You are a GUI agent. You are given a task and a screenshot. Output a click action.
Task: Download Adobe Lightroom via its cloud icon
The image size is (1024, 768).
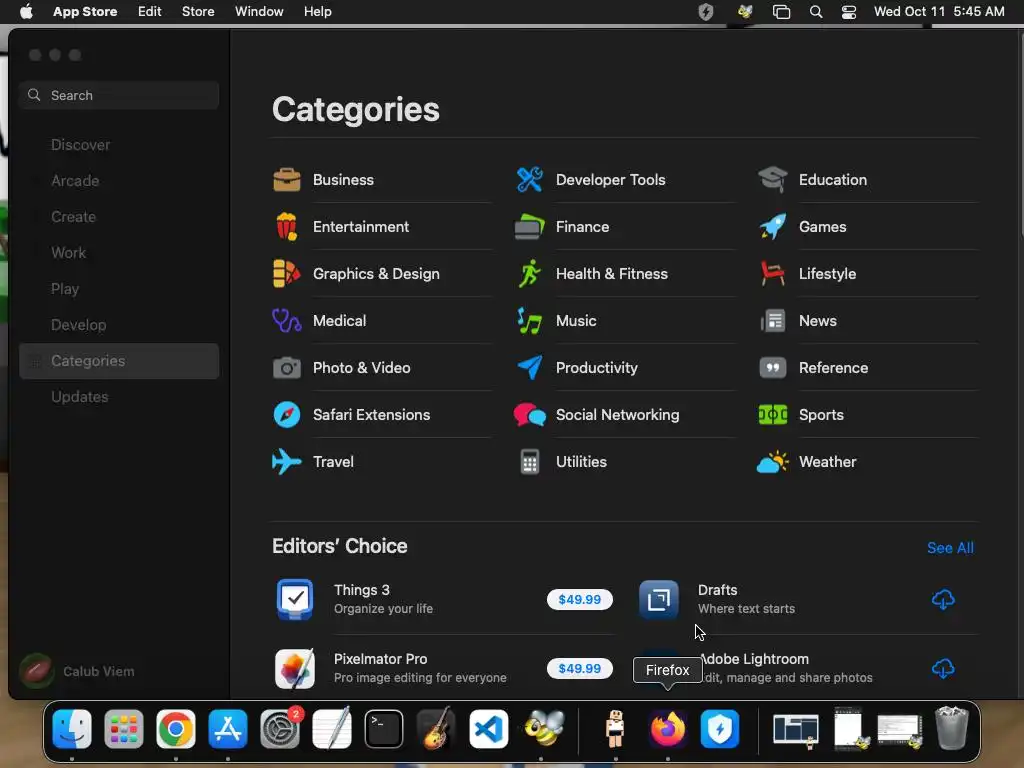coord(943,669)
